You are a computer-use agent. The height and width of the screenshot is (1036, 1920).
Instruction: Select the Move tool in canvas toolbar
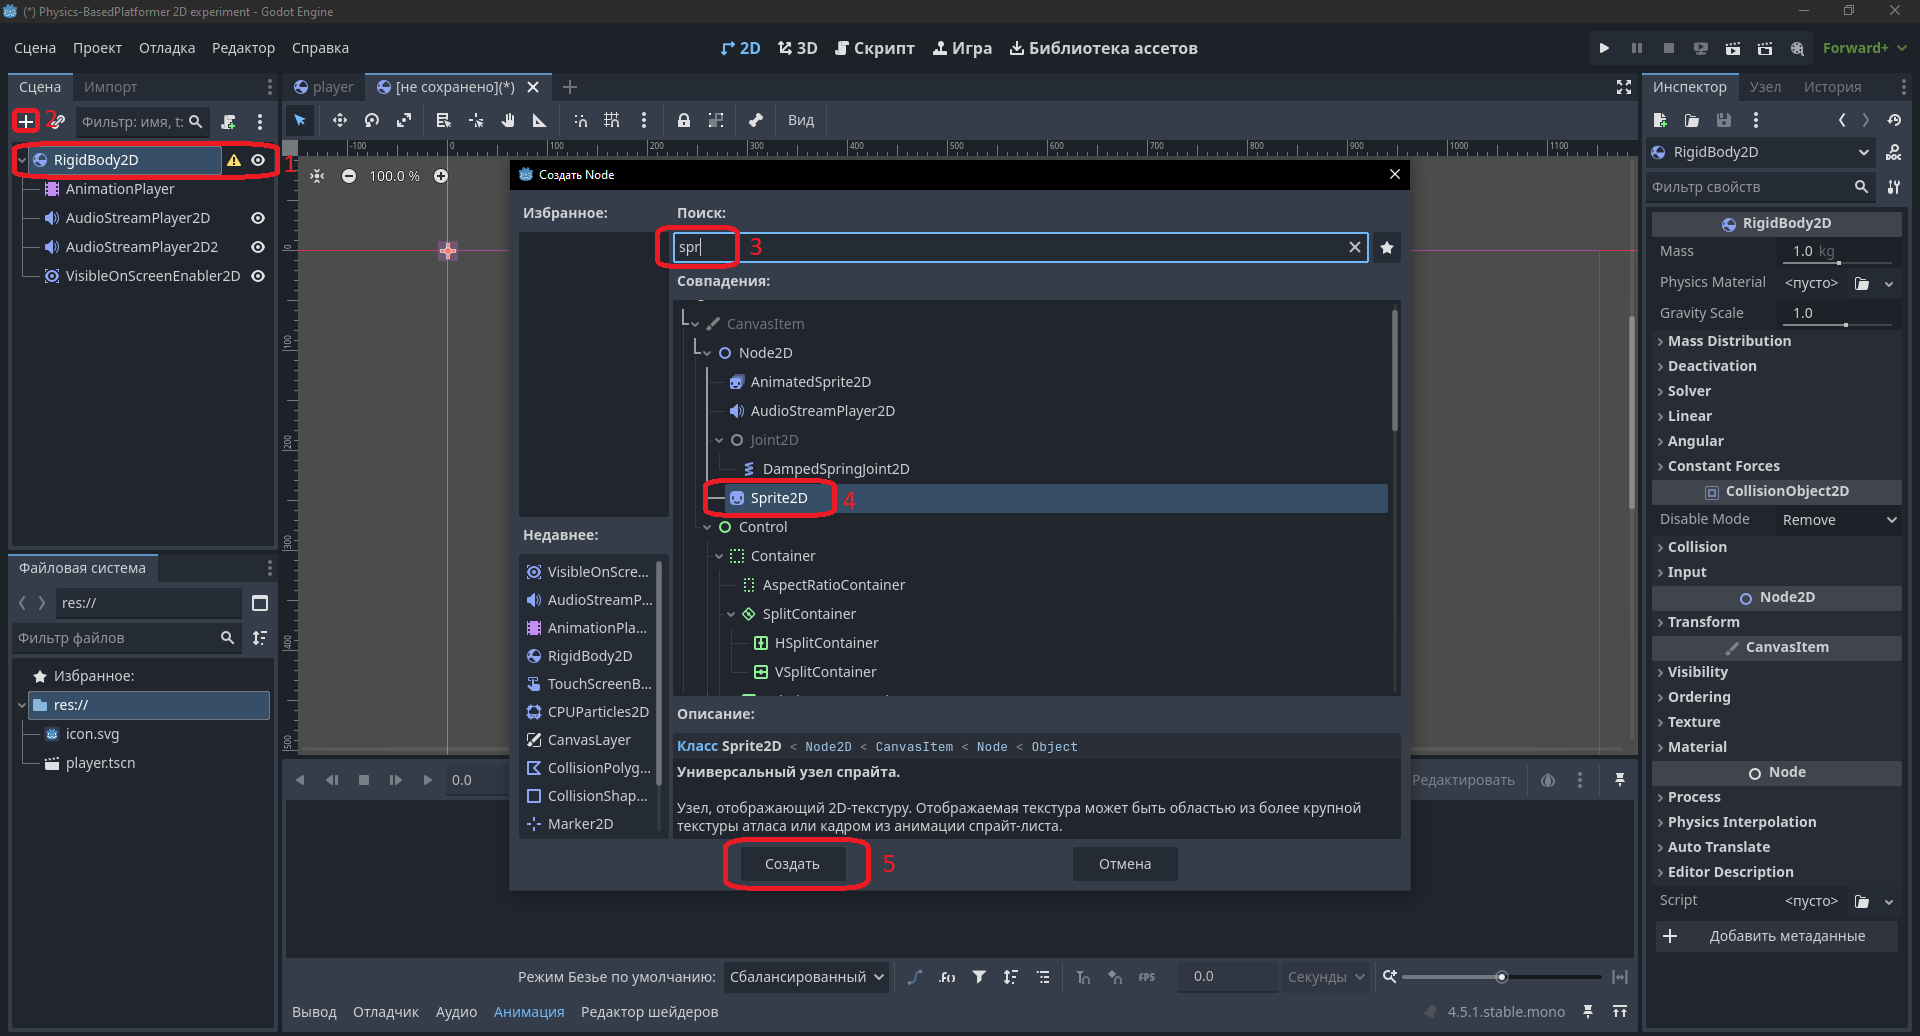[340, 120]
